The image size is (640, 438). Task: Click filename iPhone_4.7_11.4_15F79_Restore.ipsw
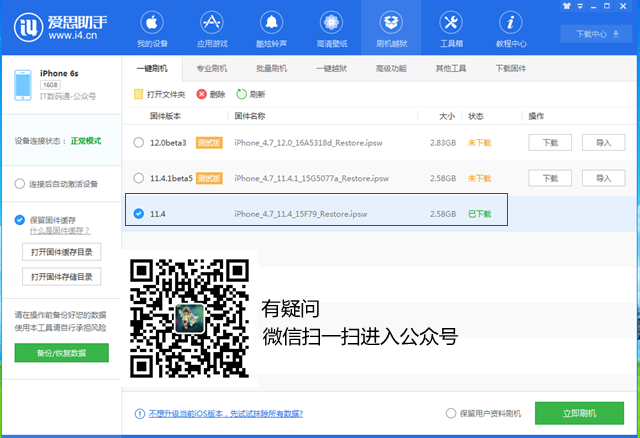301,214
